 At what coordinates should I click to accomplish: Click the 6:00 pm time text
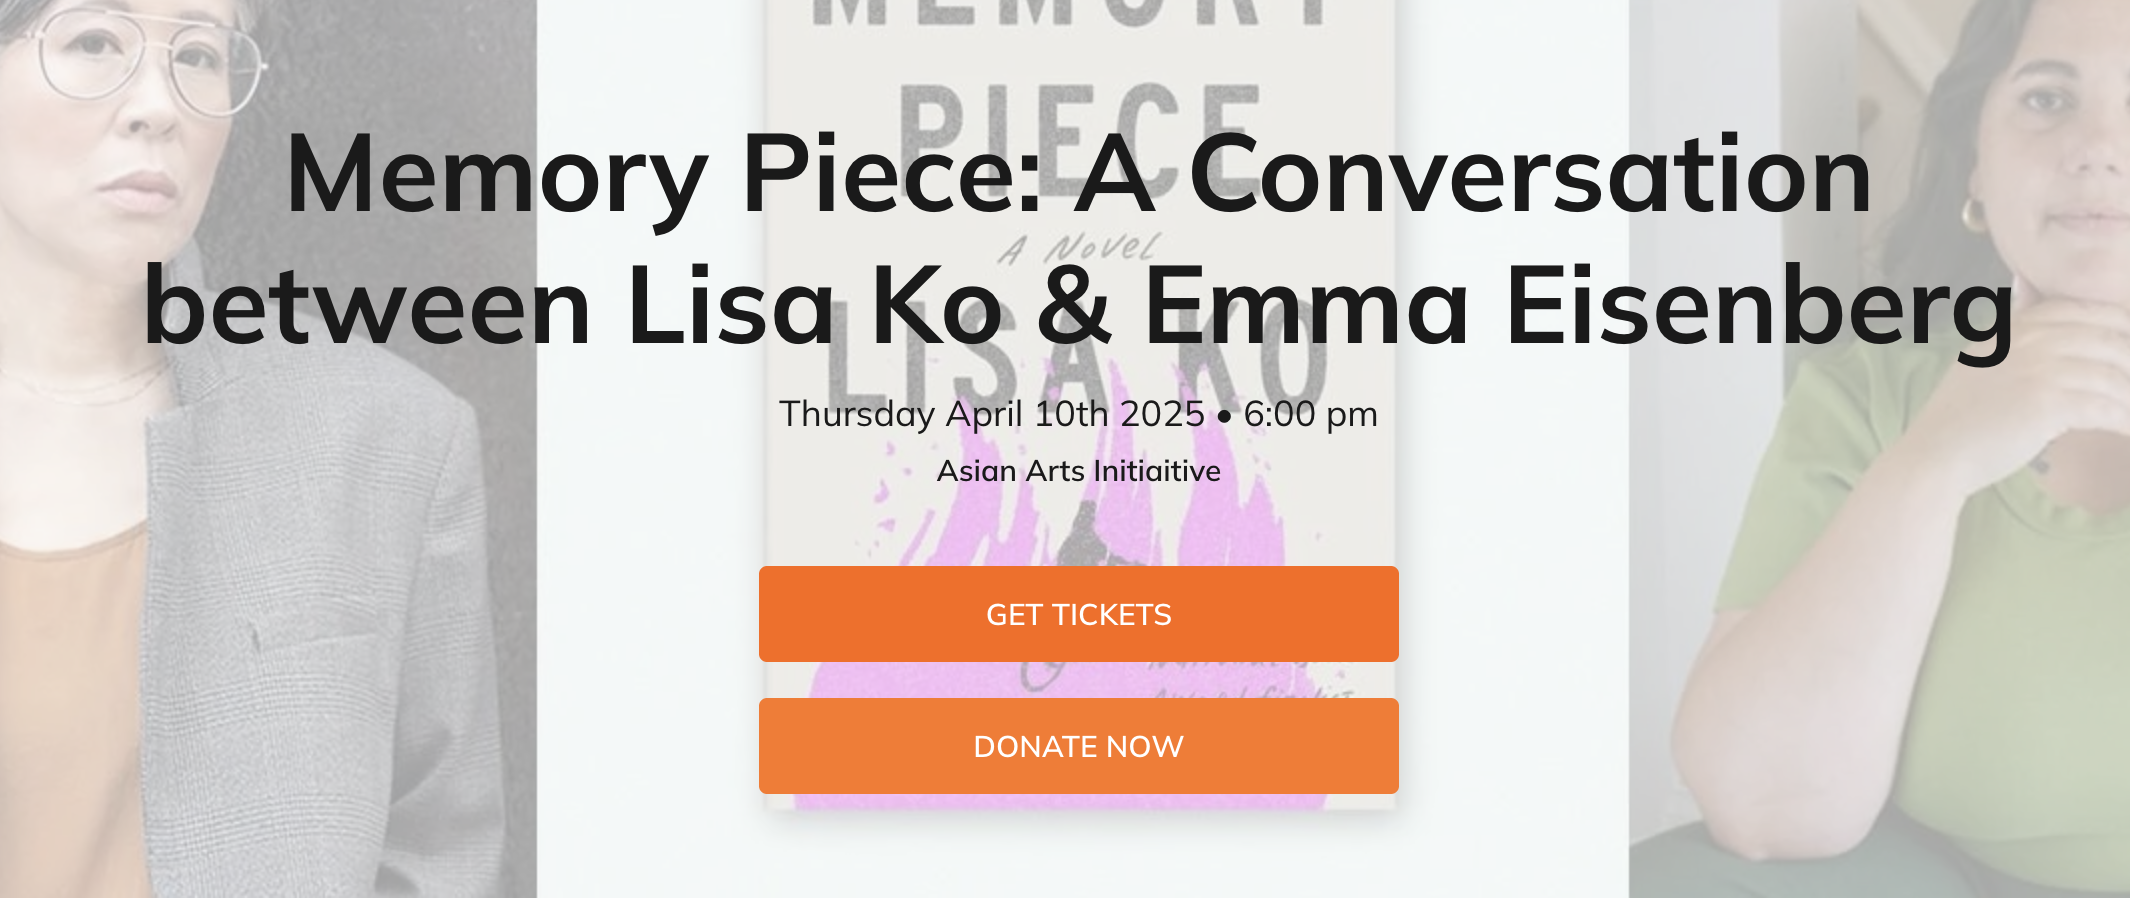coord(1310,413)
